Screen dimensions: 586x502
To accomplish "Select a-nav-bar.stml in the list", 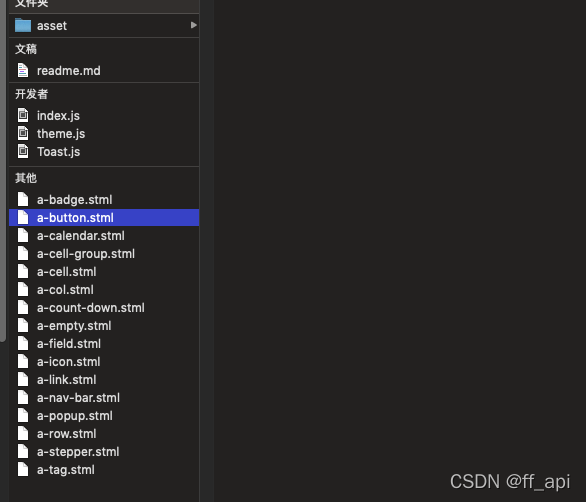I will click(104, 397).
